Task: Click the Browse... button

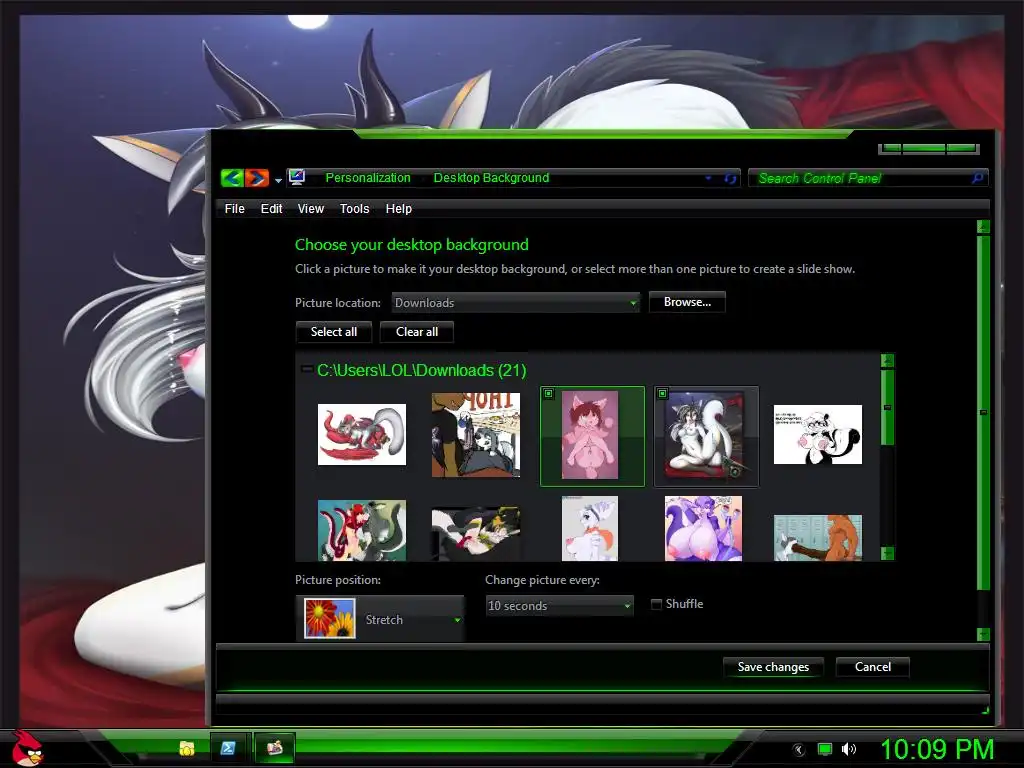Action: click(687, 302)
